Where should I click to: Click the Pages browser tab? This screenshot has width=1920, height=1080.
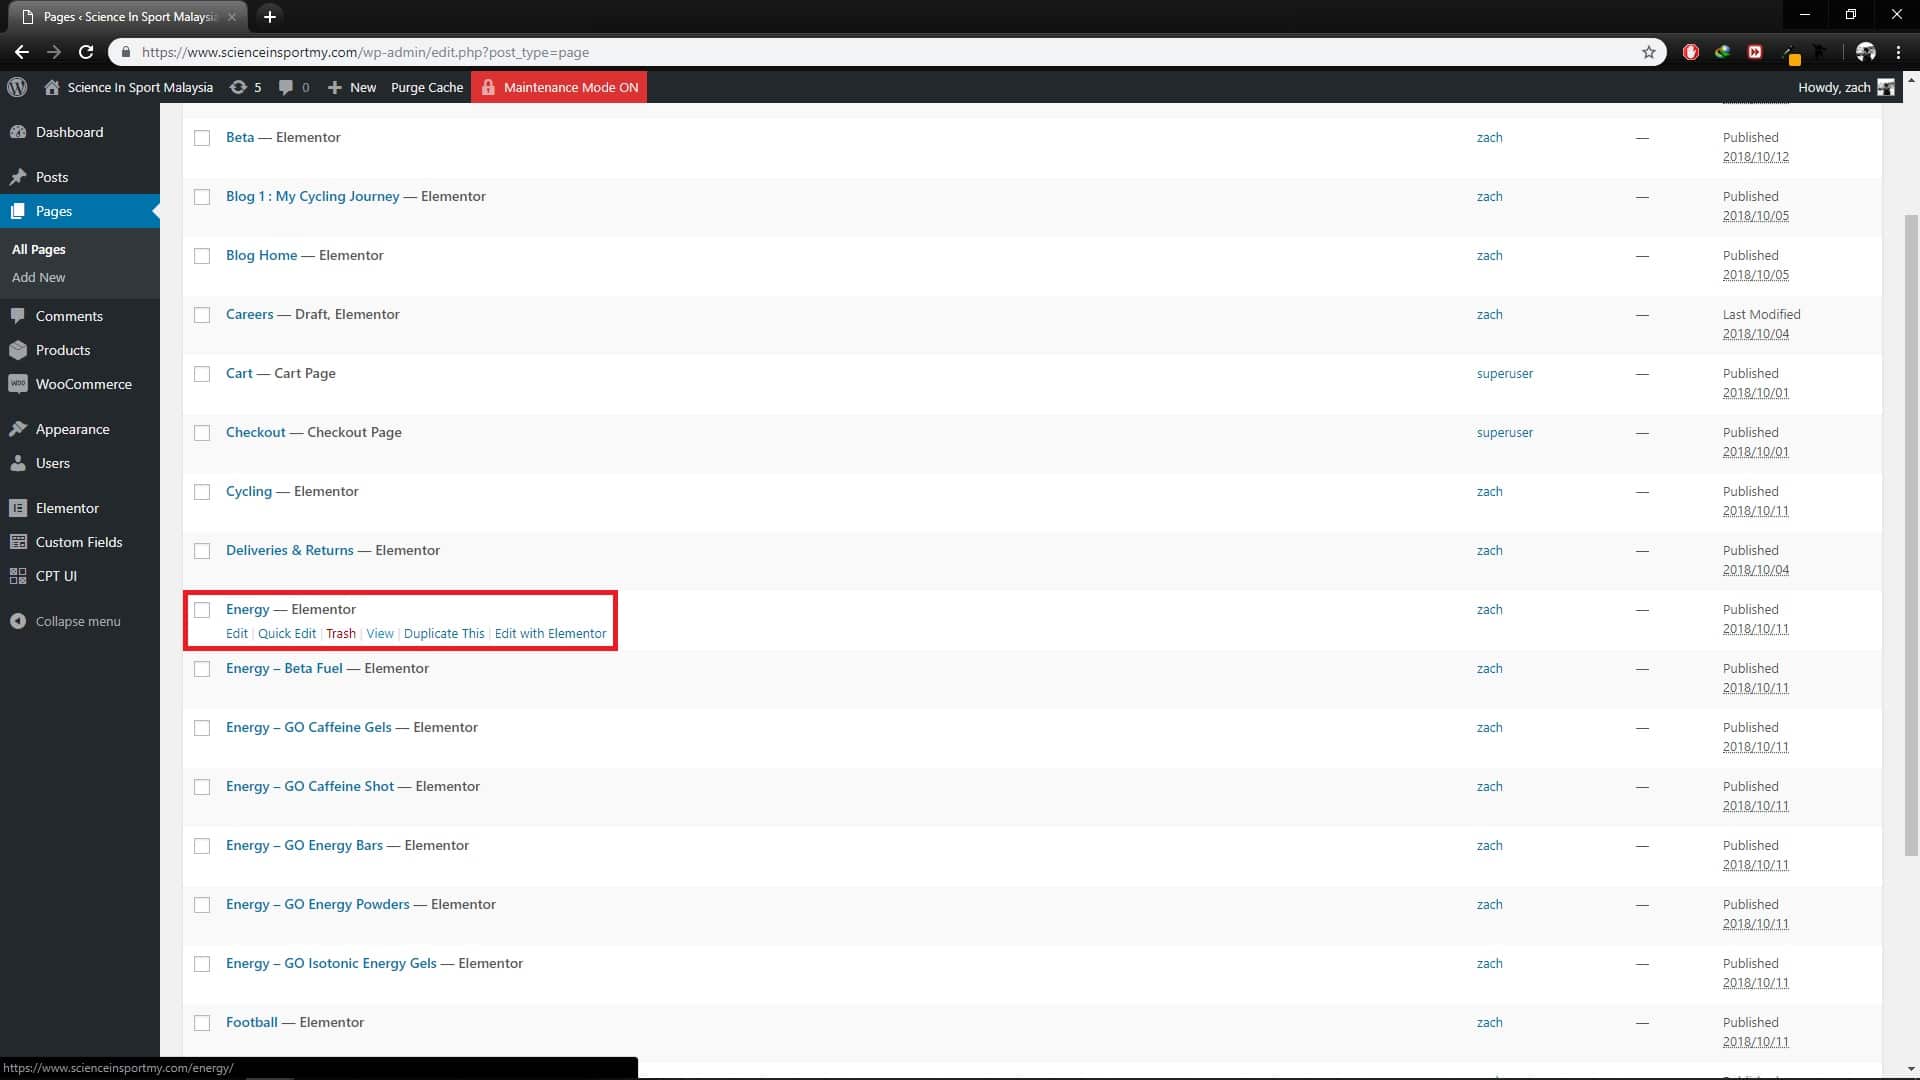tap(128, 16)
